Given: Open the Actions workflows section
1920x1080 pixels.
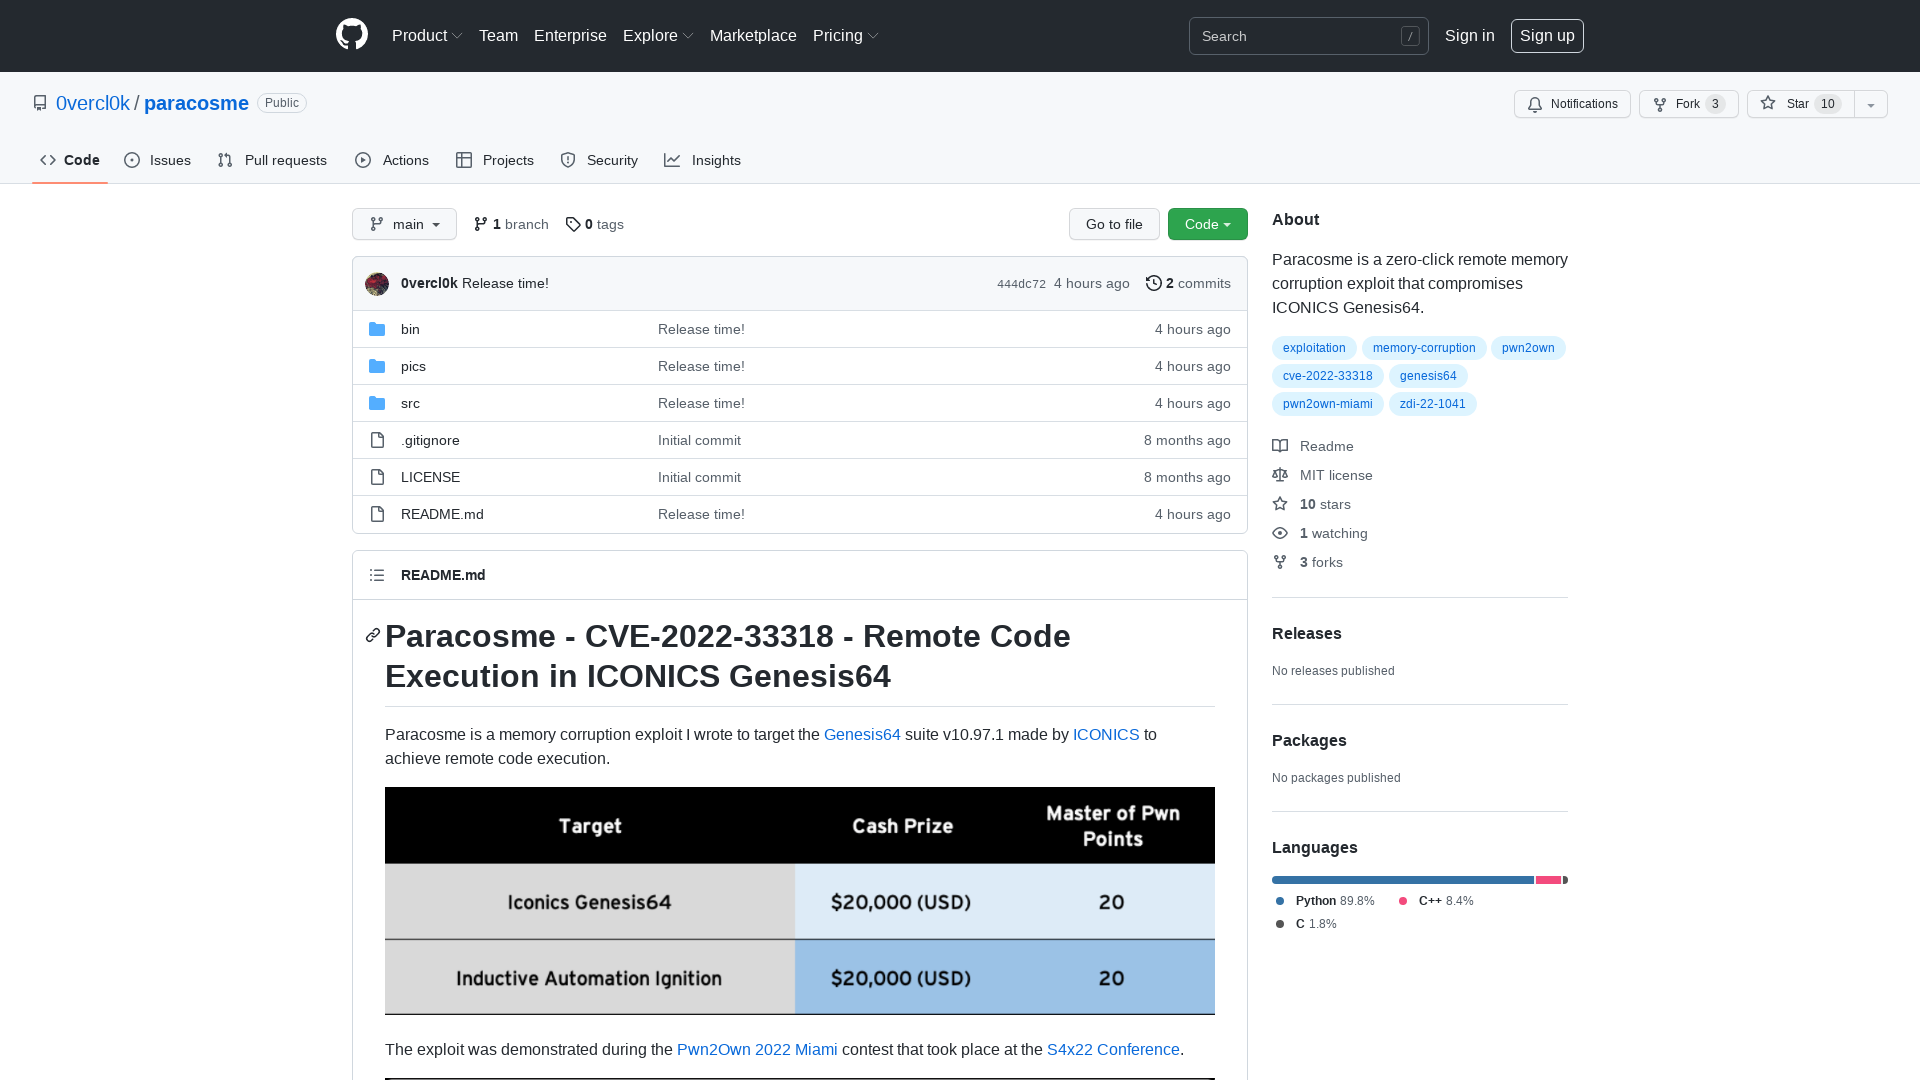Looking at the screenshot, I should pyautogui.click(x=391, y=160).
